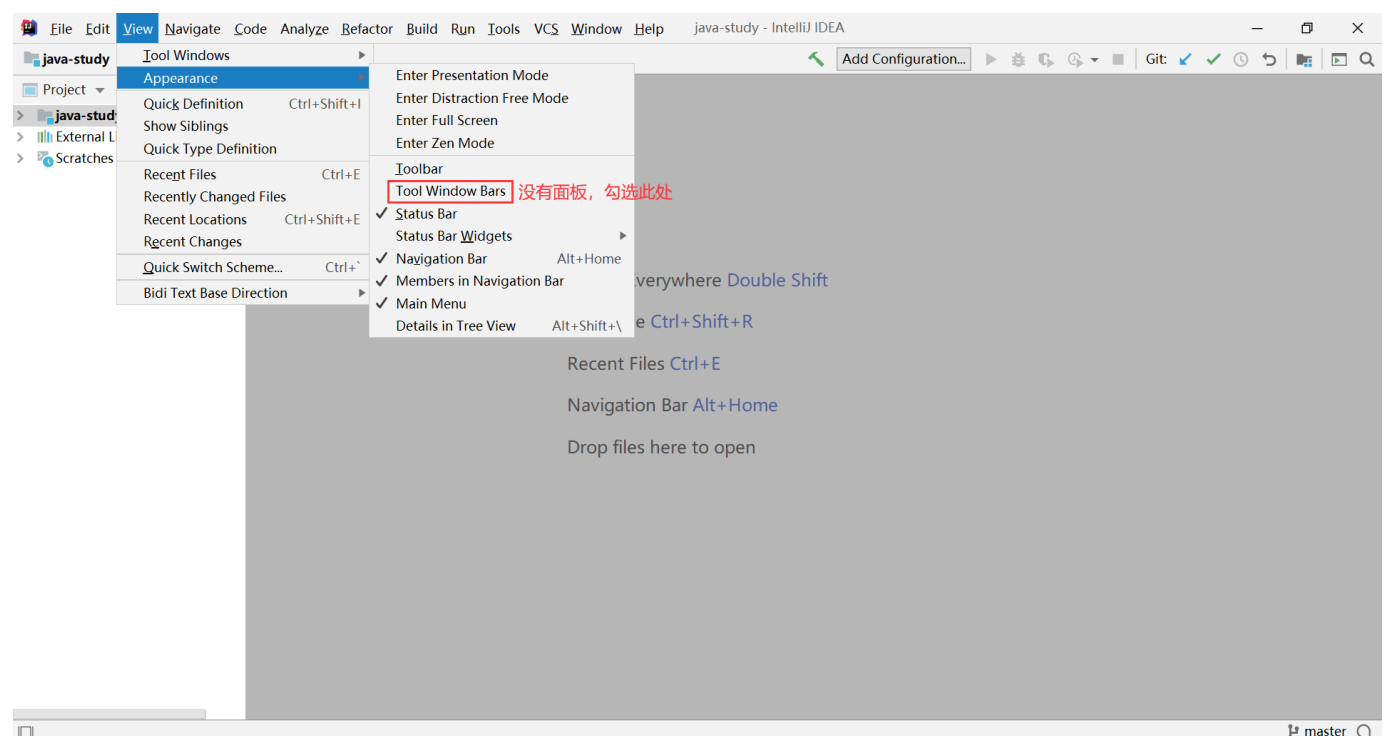Click the Run Anything toolbar icon
The image size is (1394, 736).
tap(1339, 59)
